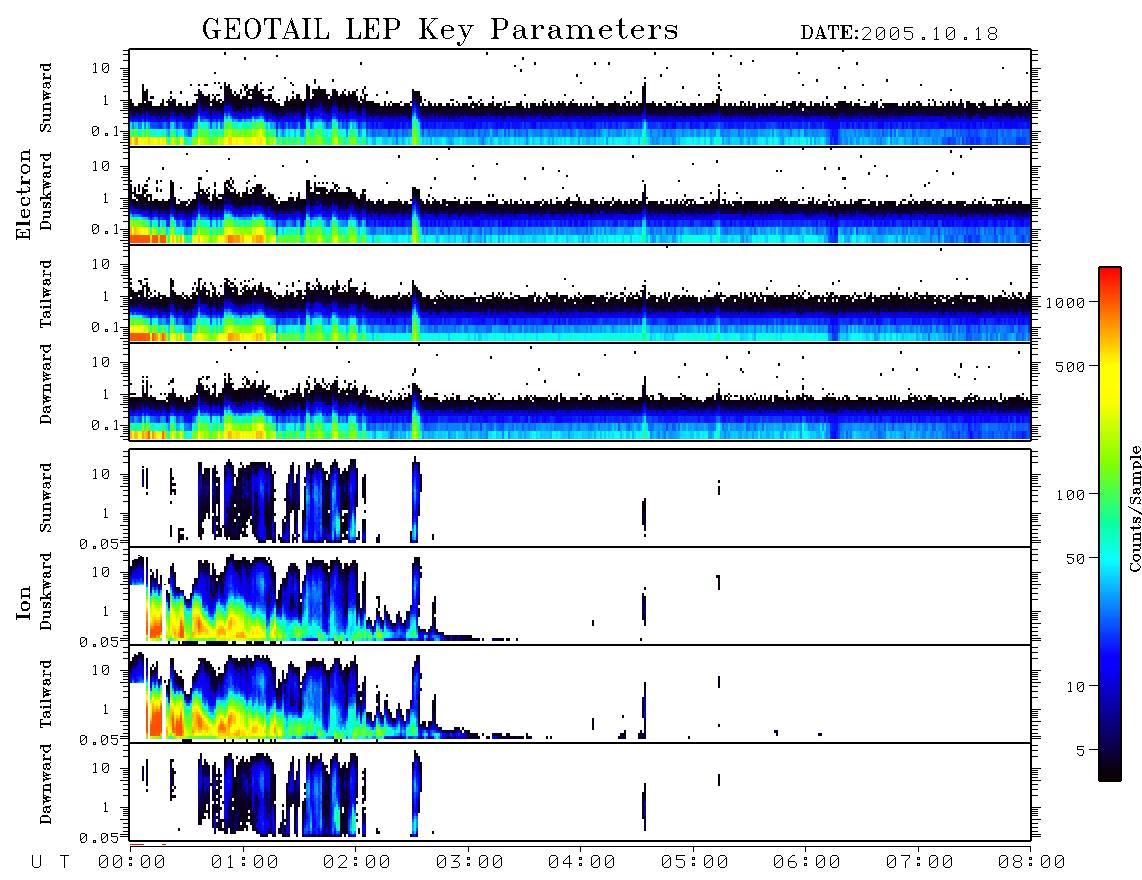Select the Ion "Tailward" panel label
This screenshot has width=1142, height=880.
pos(46,694)
